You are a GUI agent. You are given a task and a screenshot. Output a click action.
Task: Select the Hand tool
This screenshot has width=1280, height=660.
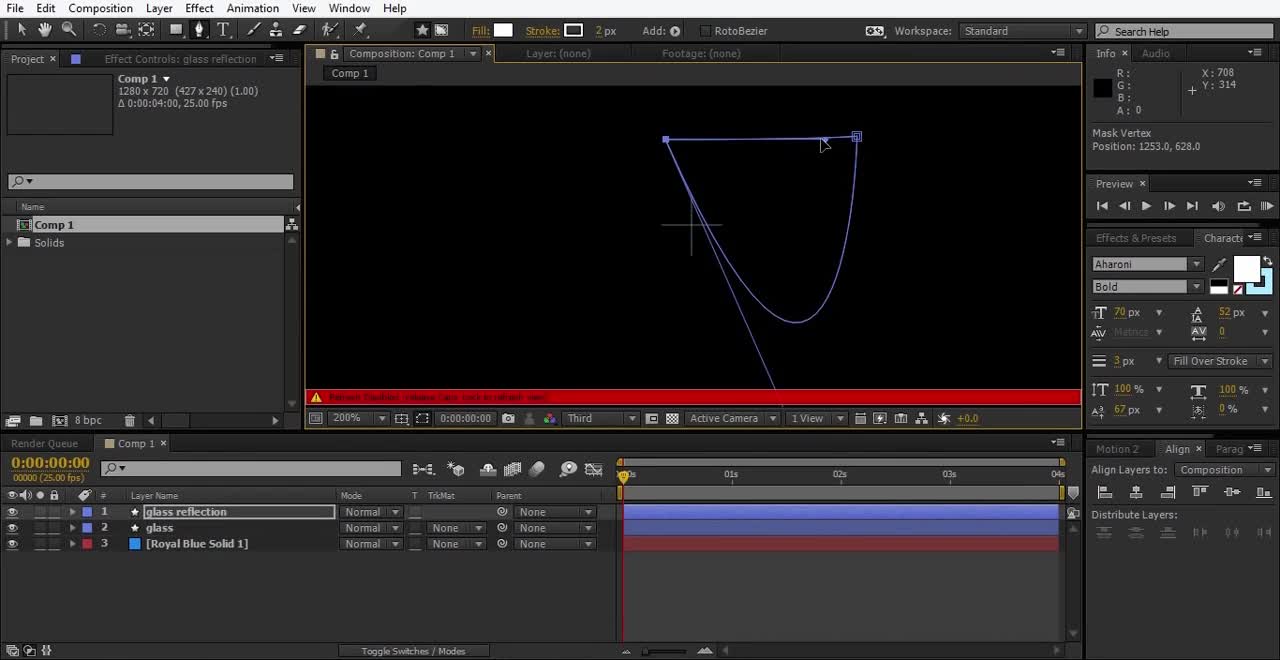pos(45,30)
